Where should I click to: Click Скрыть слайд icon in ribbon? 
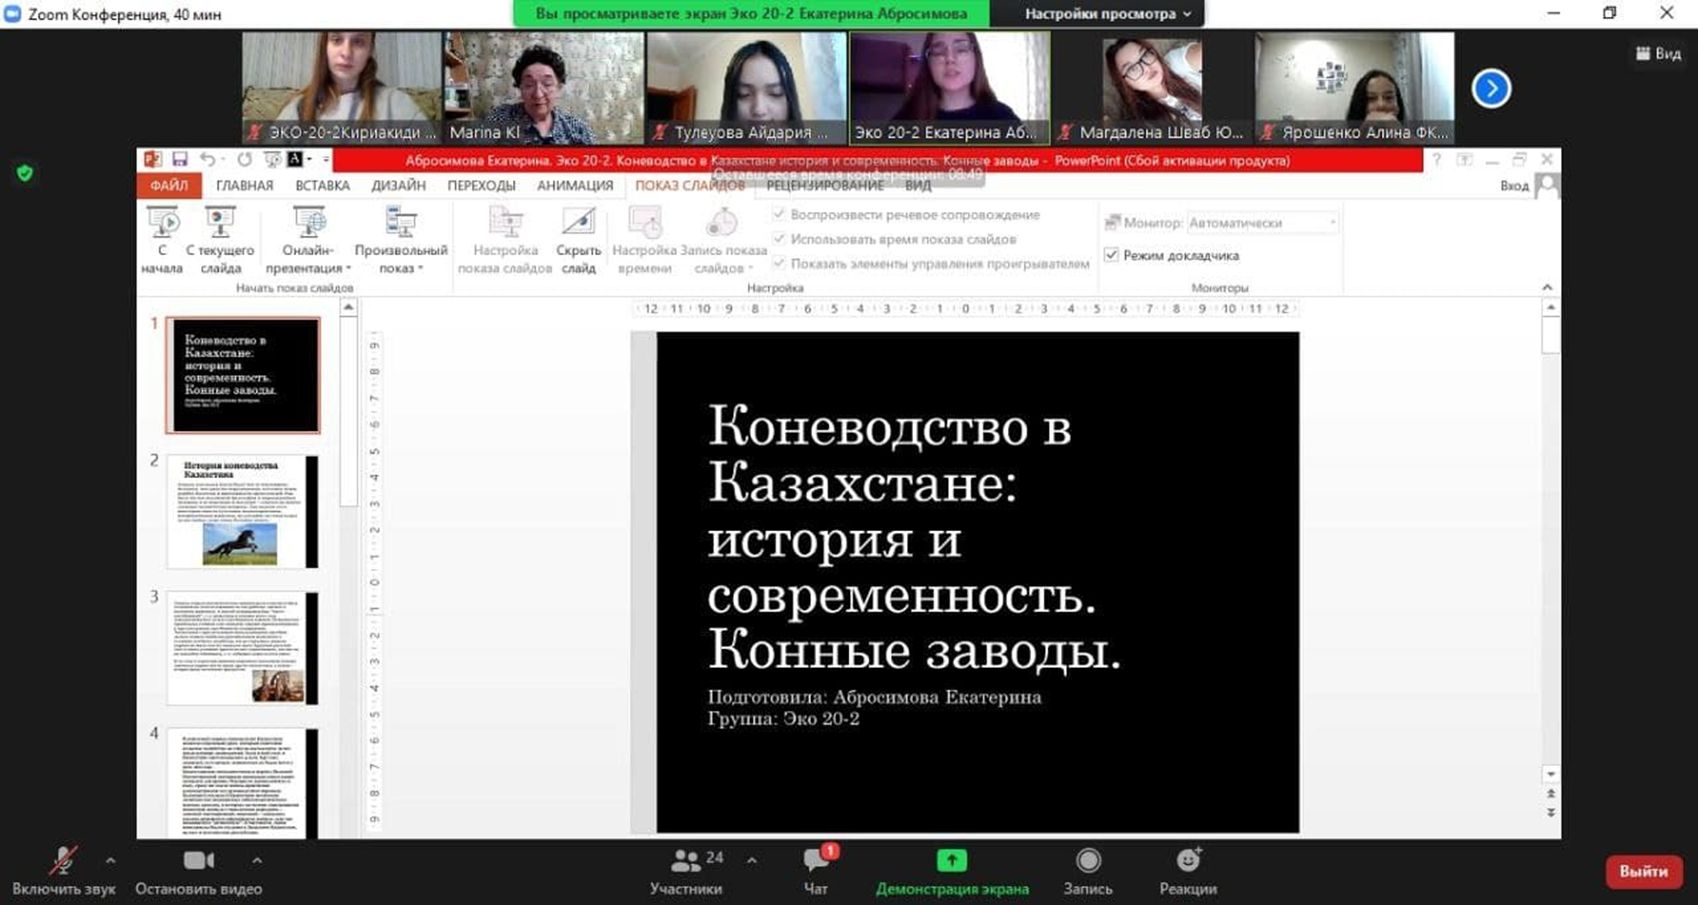click(578, 223)
